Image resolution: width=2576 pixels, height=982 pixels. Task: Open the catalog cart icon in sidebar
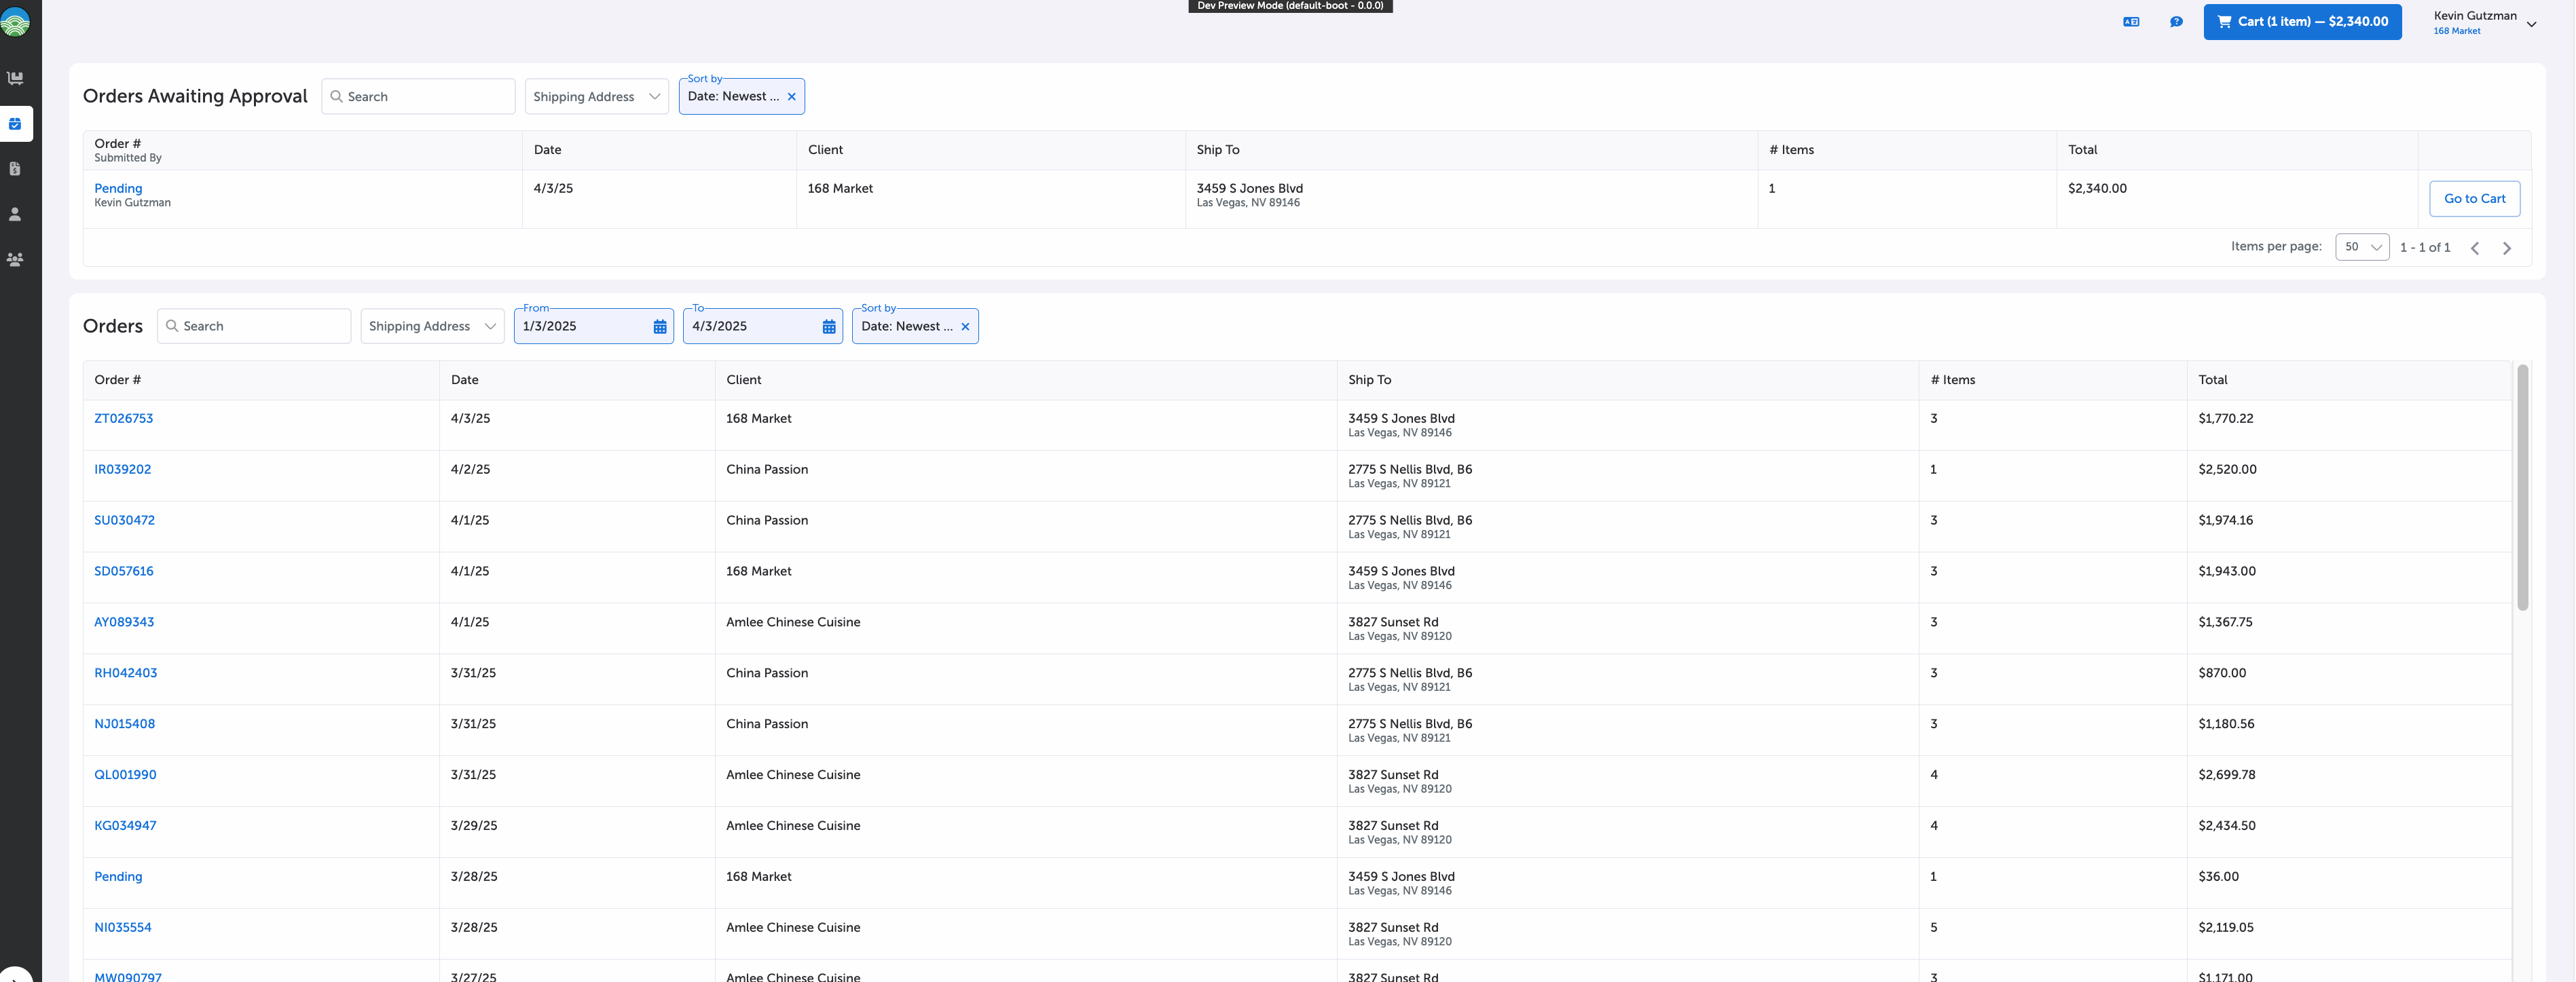pyautogui.click(x=15, y=78)
